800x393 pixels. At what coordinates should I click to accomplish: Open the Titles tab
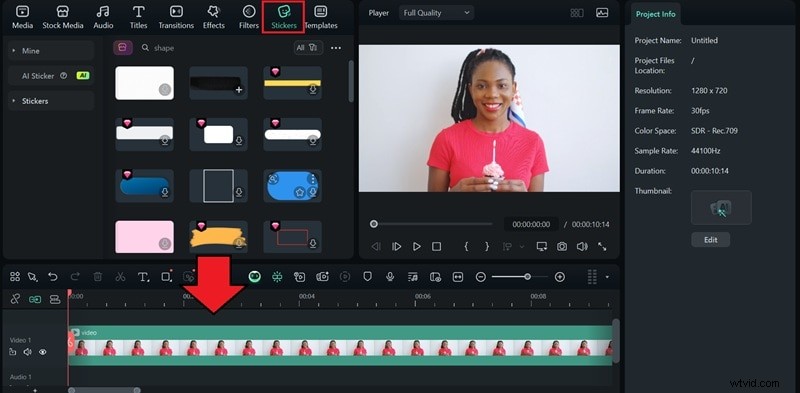pos(138,17)
